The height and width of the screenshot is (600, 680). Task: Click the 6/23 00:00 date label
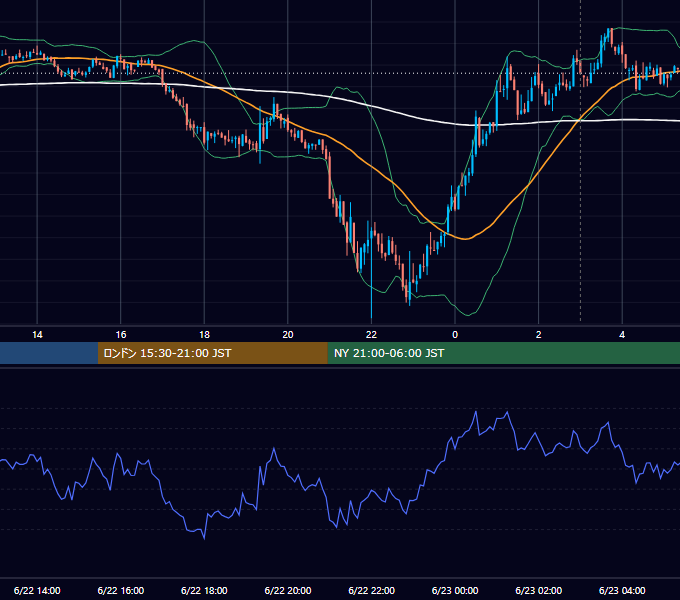click(455, 590)
